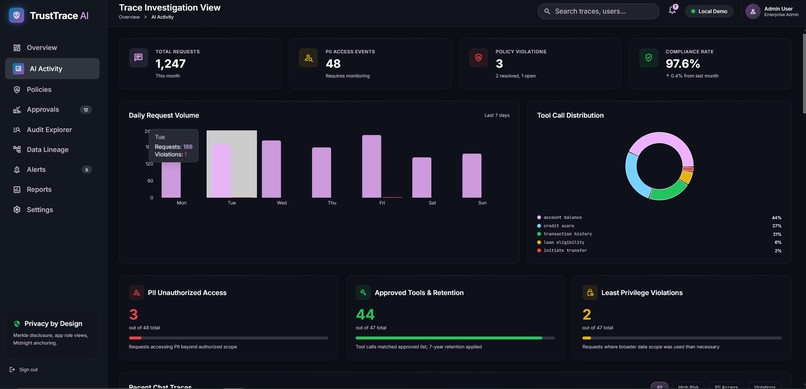806x389 pixels.
Task: Click the "transaction history" legend entry
Action: pos(564,234)
